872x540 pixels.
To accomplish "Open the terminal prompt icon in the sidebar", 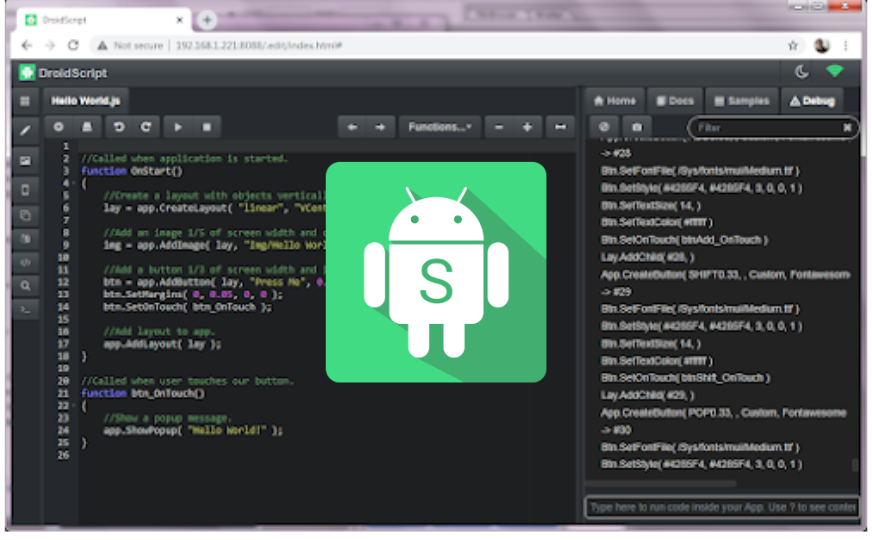I will (x=25, y=309).
